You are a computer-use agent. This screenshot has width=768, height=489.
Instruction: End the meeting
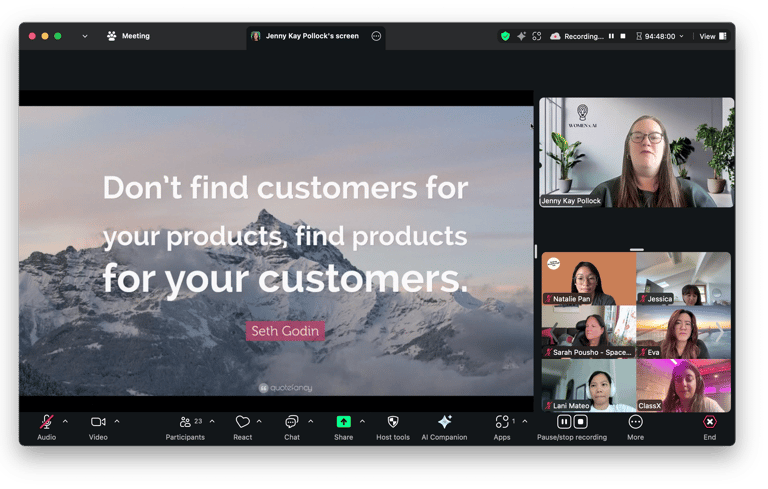pyautogui.click(x=710, y=428)
